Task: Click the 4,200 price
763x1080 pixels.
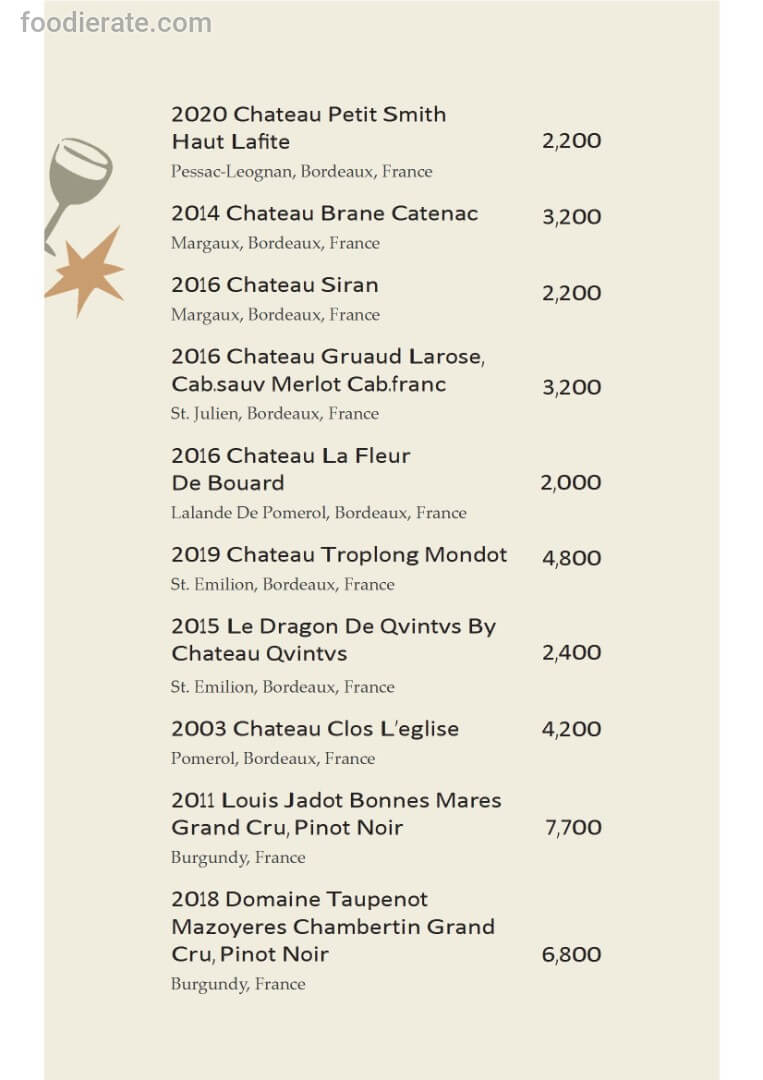Action: (x=571, y=730)
